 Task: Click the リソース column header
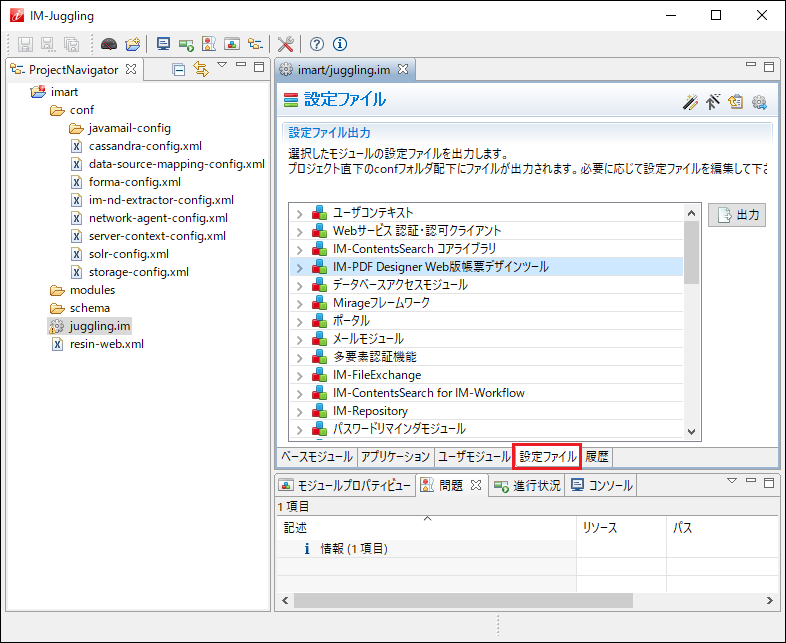[622, 528]
